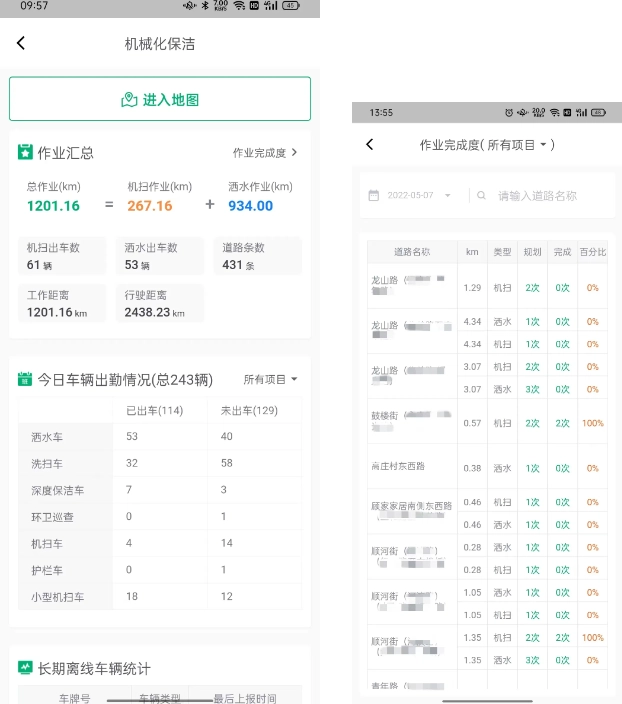Click the green 作业汇总 section icon
Viewport: 622px width, 704px height.
[26, 152]
